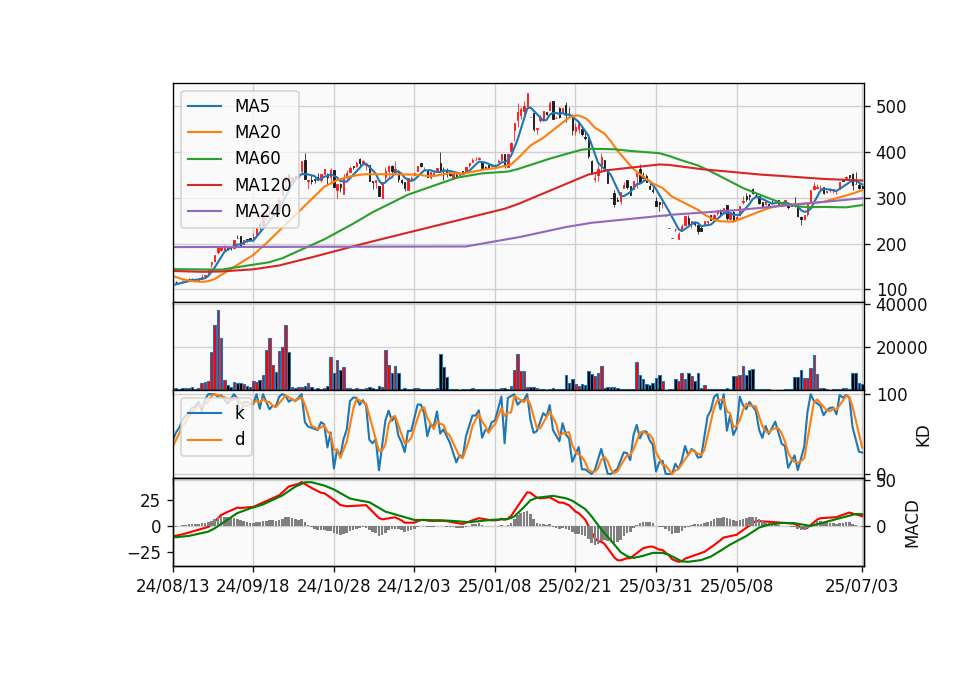Click the 500 price axis tick
This screenshot has width=960, height=690.
point(891,107)
